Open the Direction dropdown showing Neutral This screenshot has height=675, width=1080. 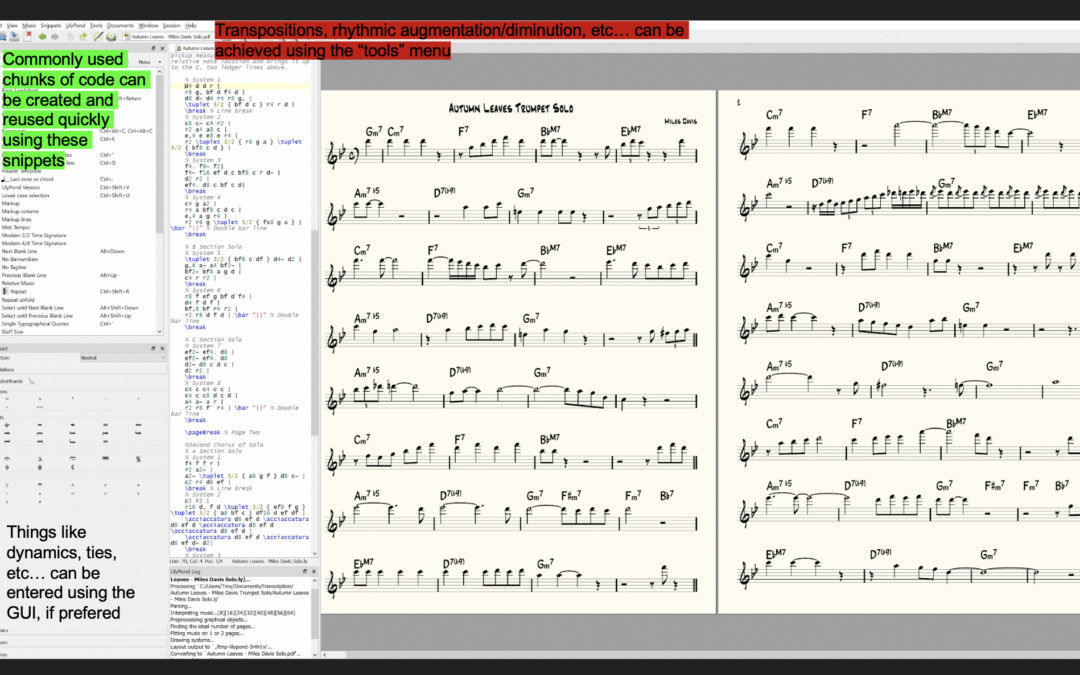pos(123,357)
